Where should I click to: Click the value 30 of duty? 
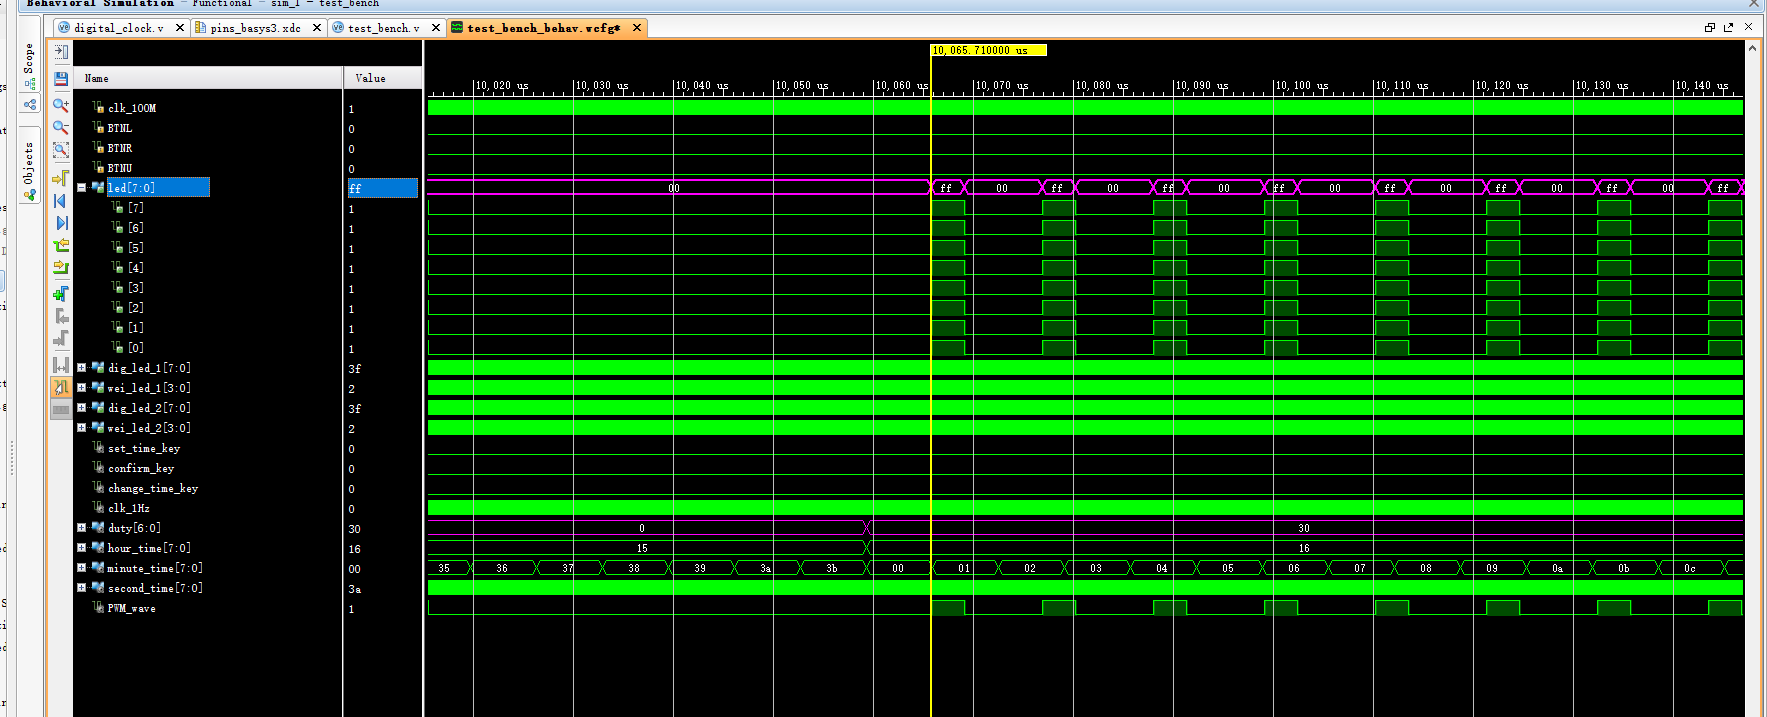[x=355, y=529]
